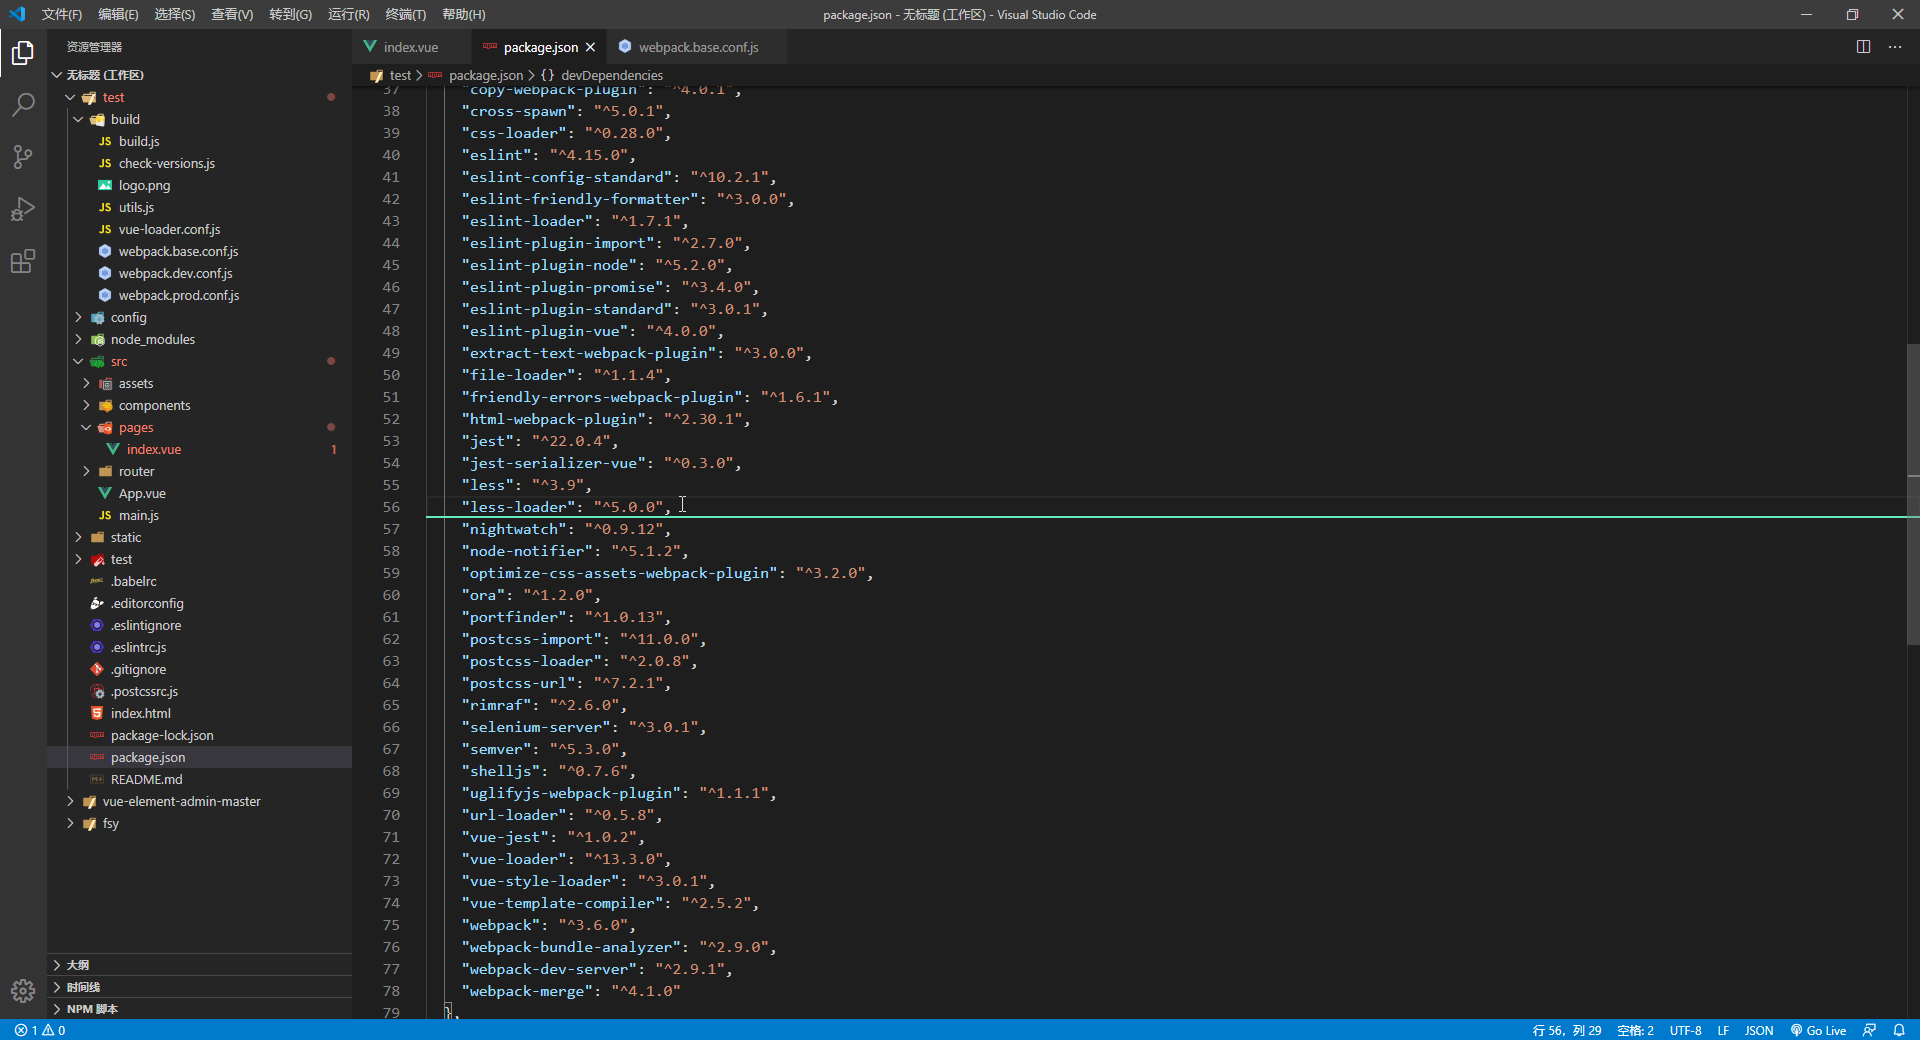
Task: Click the errors and warnings status indicator
Action: 40,1030
